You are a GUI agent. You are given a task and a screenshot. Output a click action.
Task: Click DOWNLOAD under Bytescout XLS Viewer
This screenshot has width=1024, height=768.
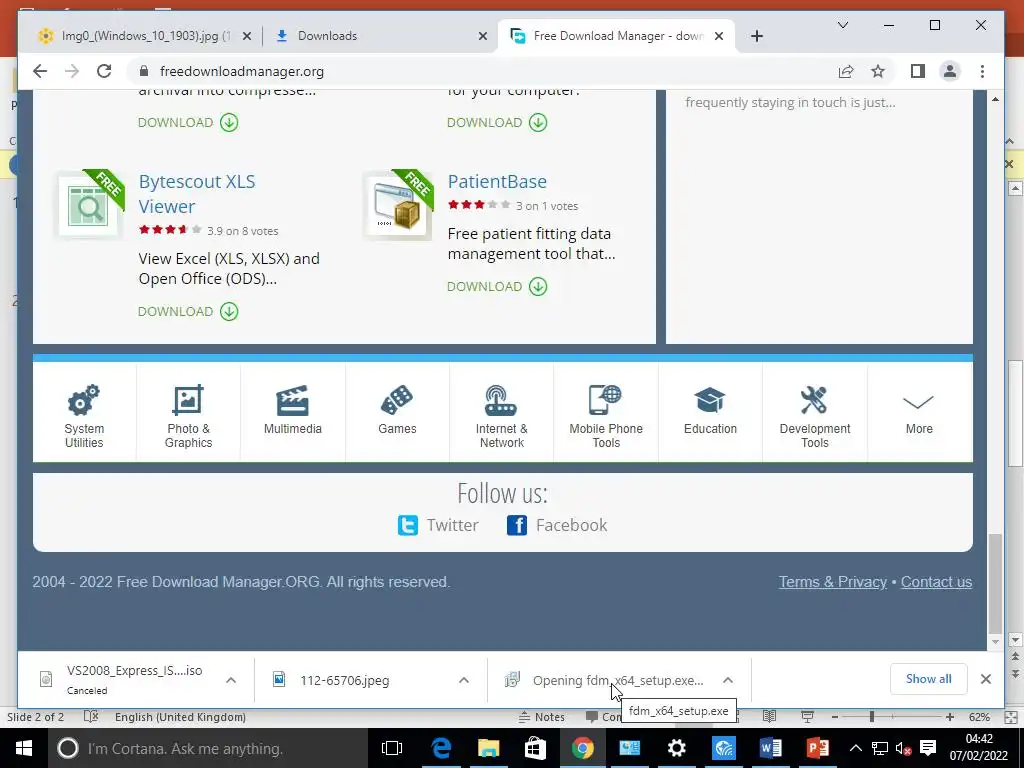pyautogui.click(x=188, y=312)
